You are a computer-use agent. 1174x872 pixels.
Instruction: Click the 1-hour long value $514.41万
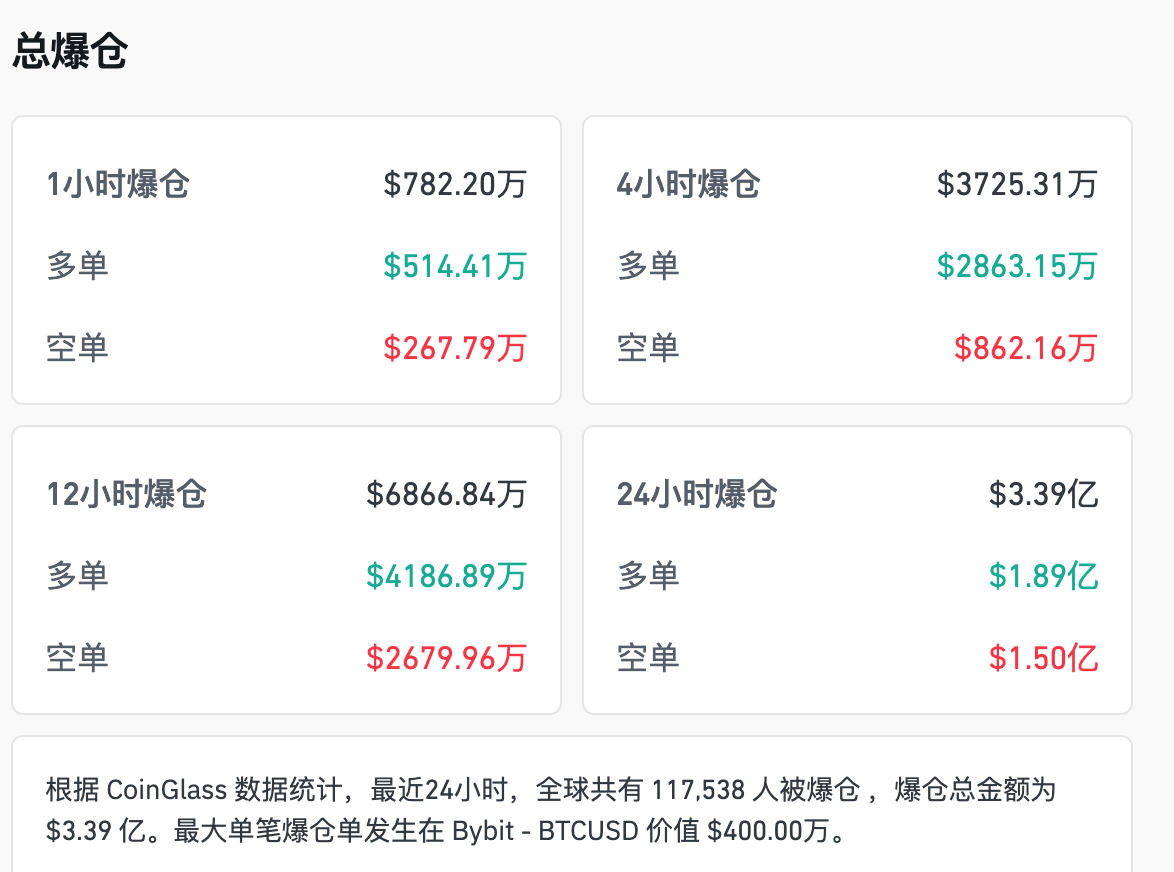(x=455, y=266)
